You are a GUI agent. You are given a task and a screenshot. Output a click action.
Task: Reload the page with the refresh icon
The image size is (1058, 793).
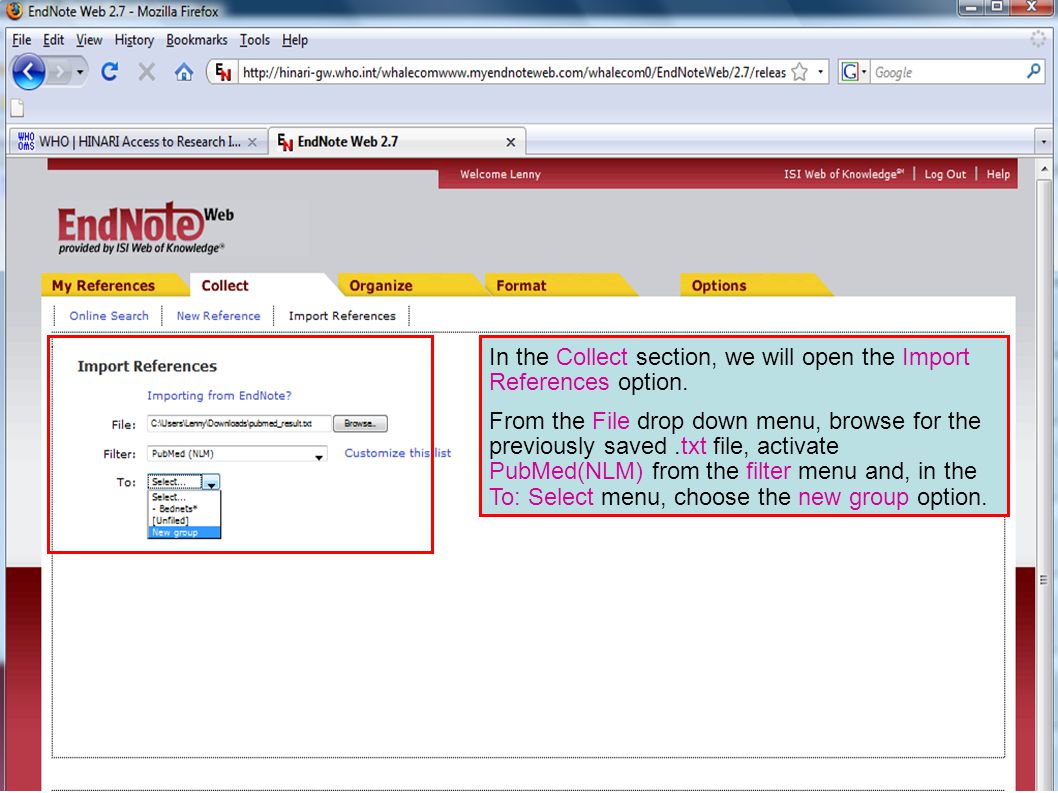click(109, 72)
